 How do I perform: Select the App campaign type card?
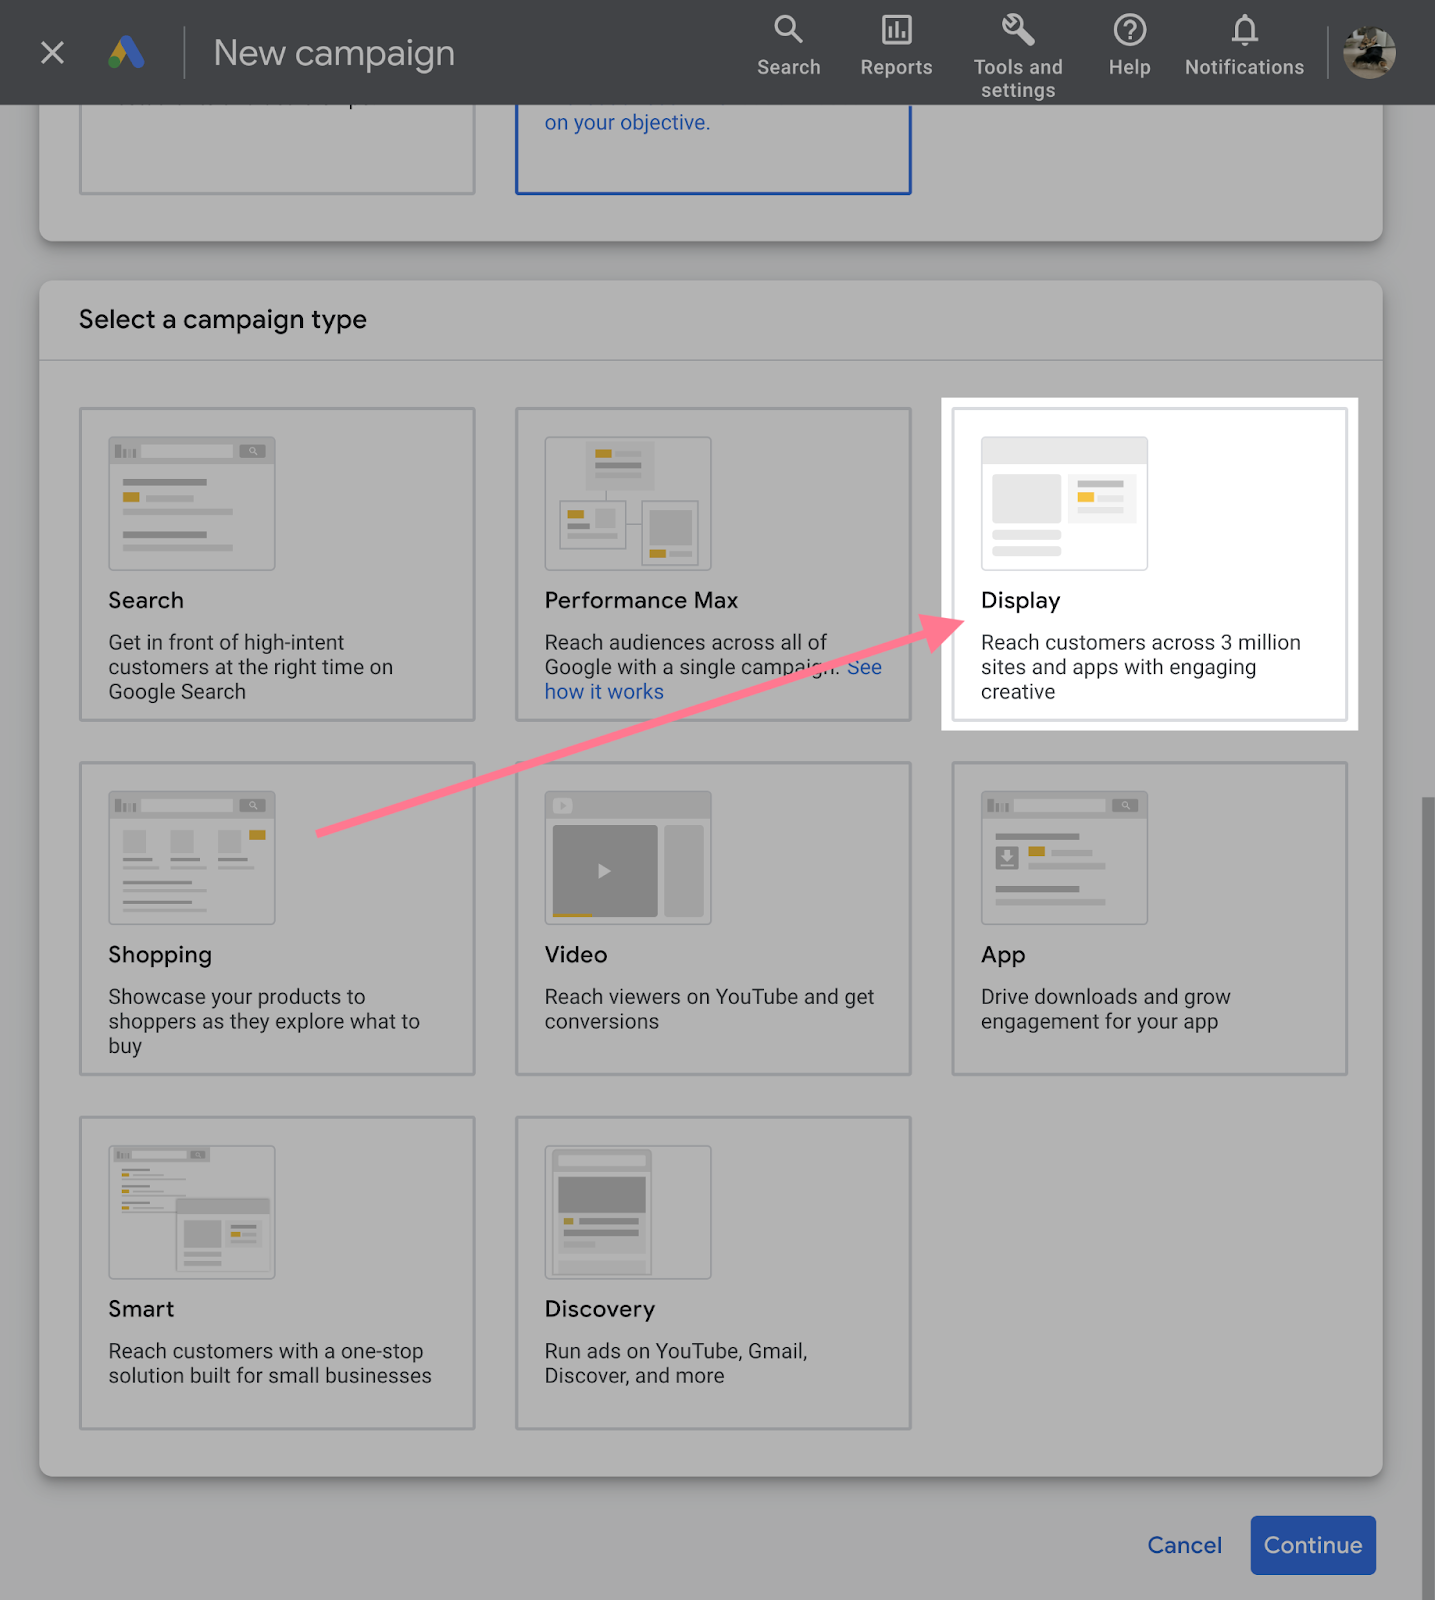1149,918
